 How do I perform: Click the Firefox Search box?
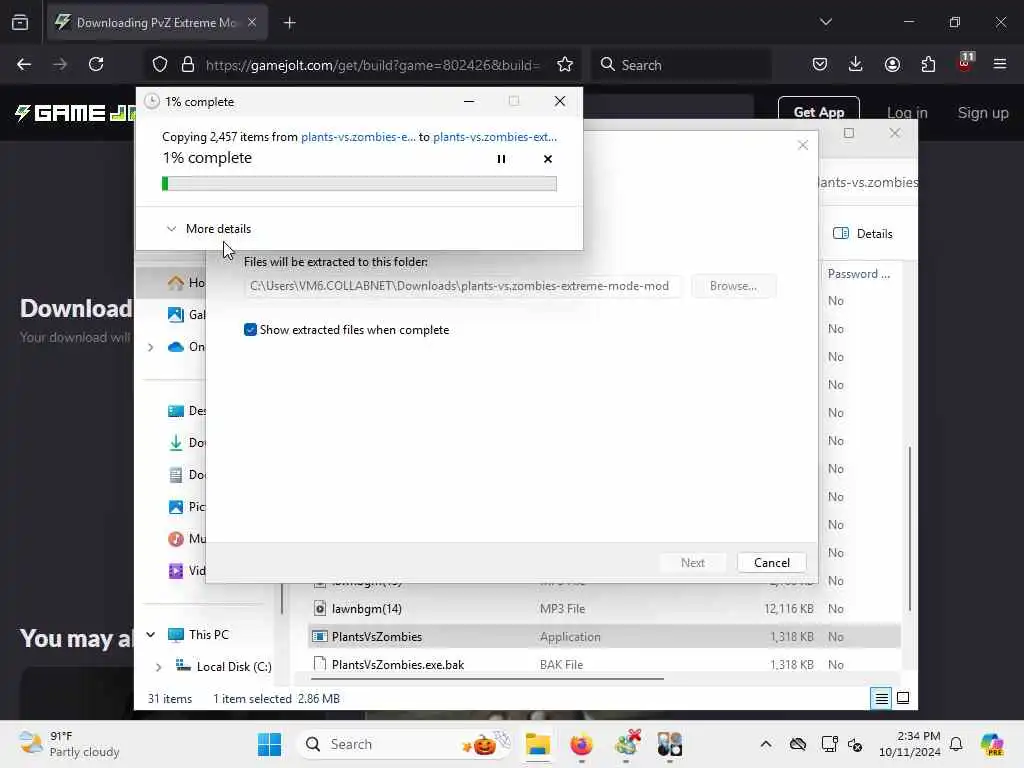(x=682, y=65)
